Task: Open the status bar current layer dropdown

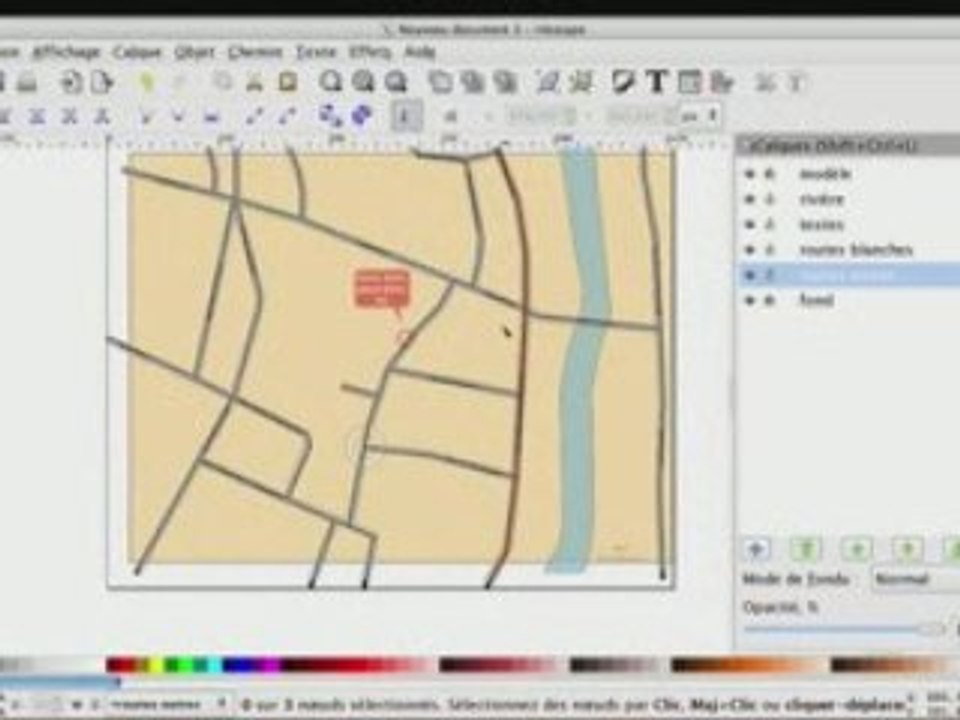Action: [x=168, y=704]
